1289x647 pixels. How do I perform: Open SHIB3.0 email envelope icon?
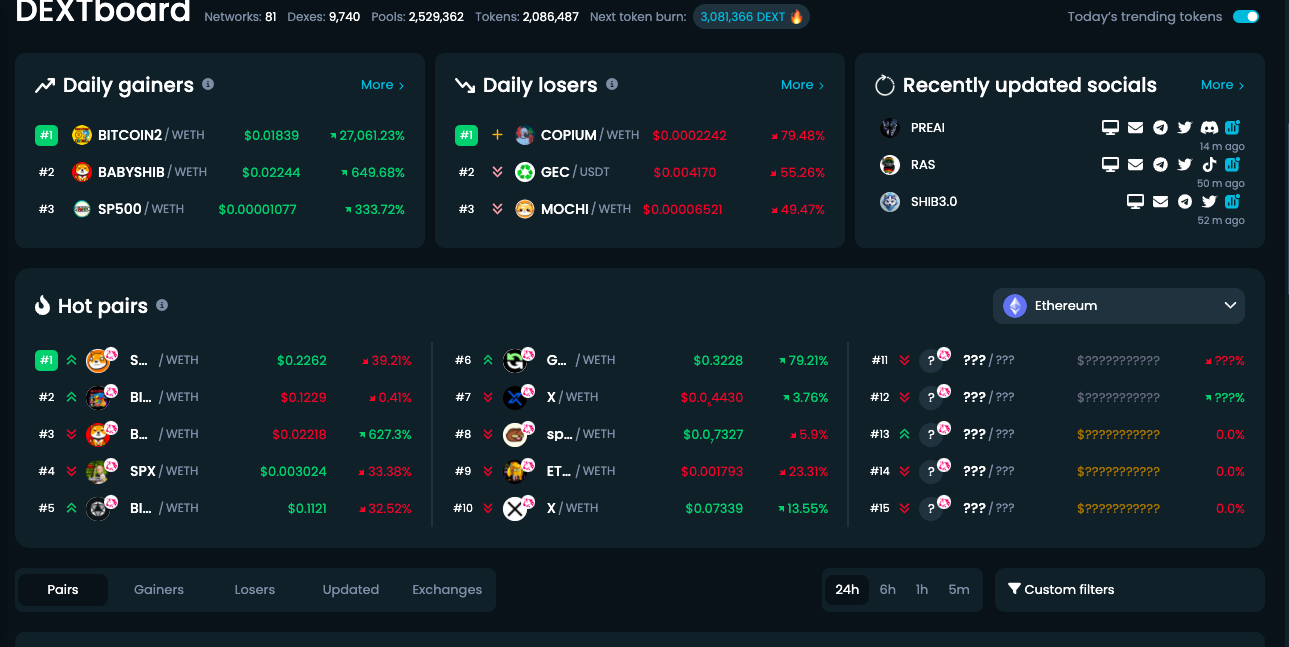(1160, 202)
